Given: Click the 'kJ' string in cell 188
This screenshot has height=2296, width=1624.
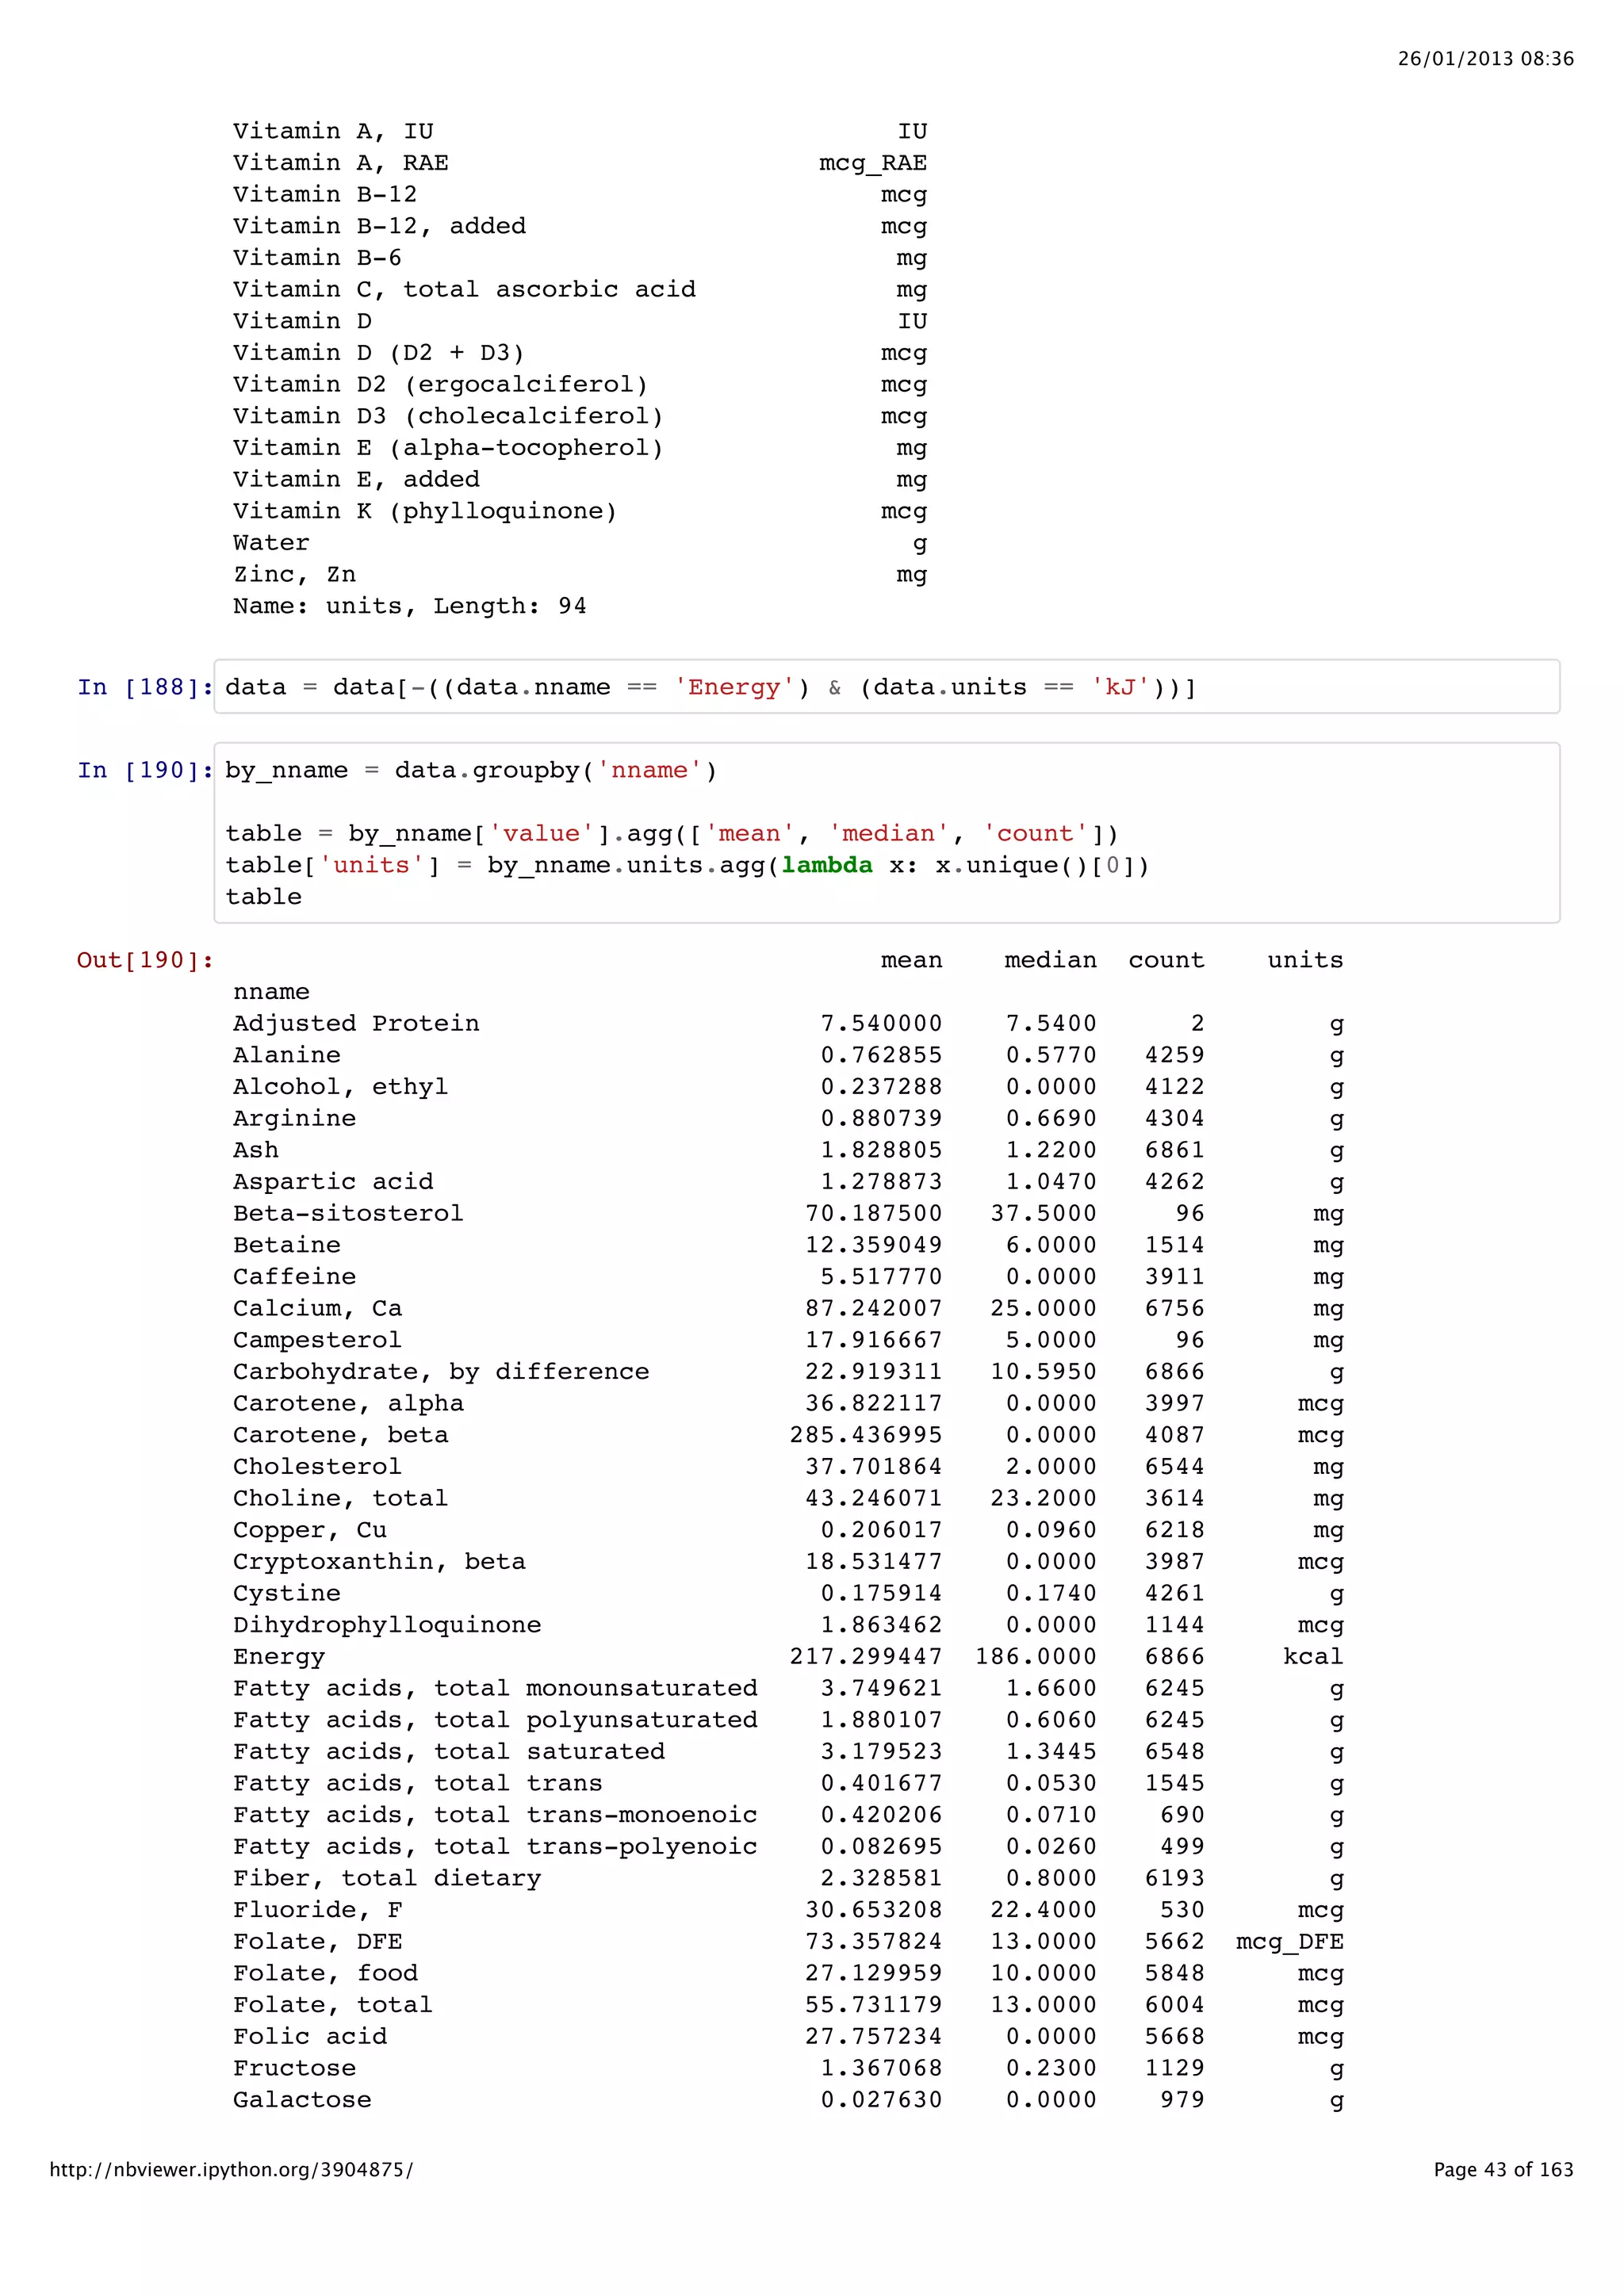Looking at the screenshot, I should pos(1120,687).
